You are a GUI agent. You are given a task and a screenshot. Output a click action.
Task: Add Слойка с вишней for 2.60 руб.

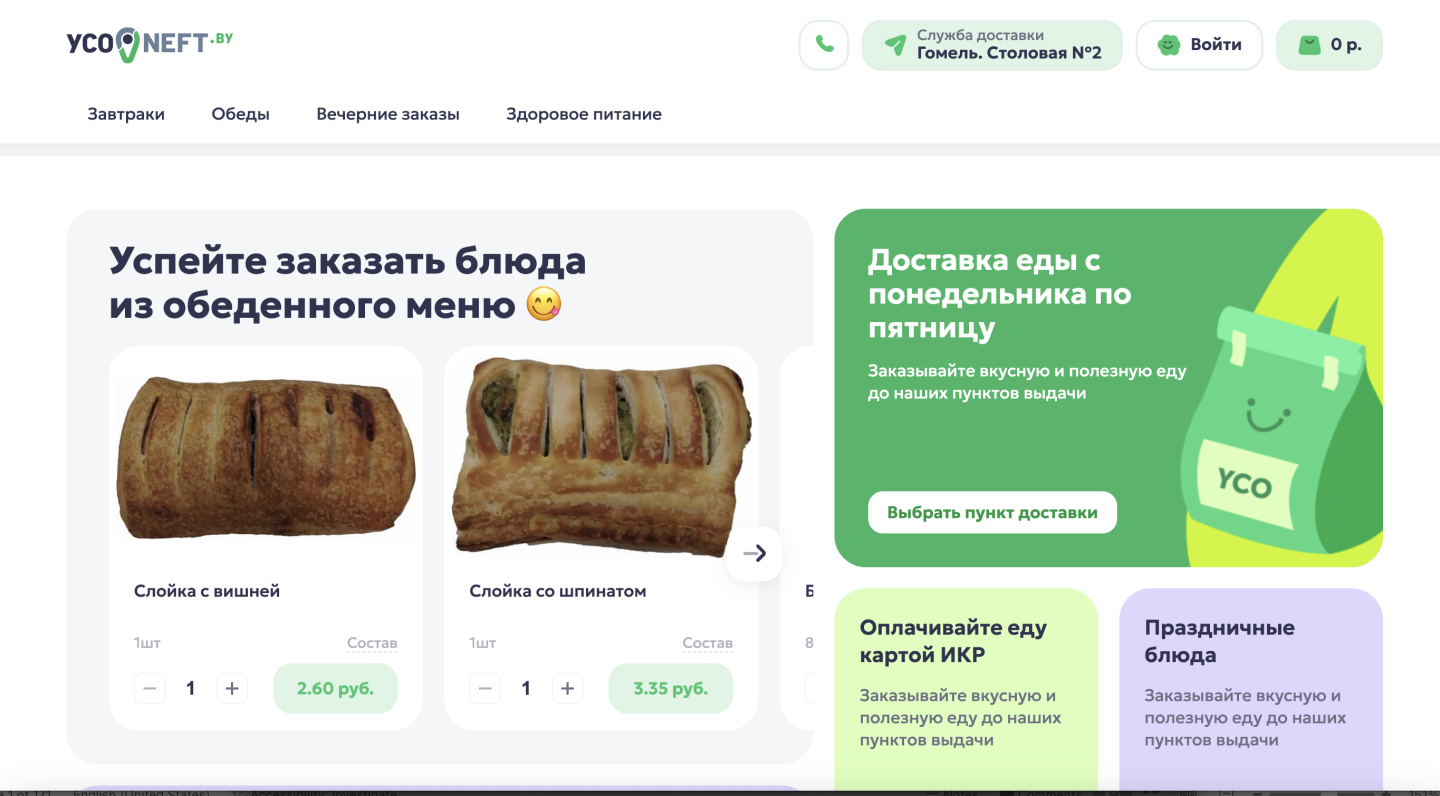tap(335, 688)
